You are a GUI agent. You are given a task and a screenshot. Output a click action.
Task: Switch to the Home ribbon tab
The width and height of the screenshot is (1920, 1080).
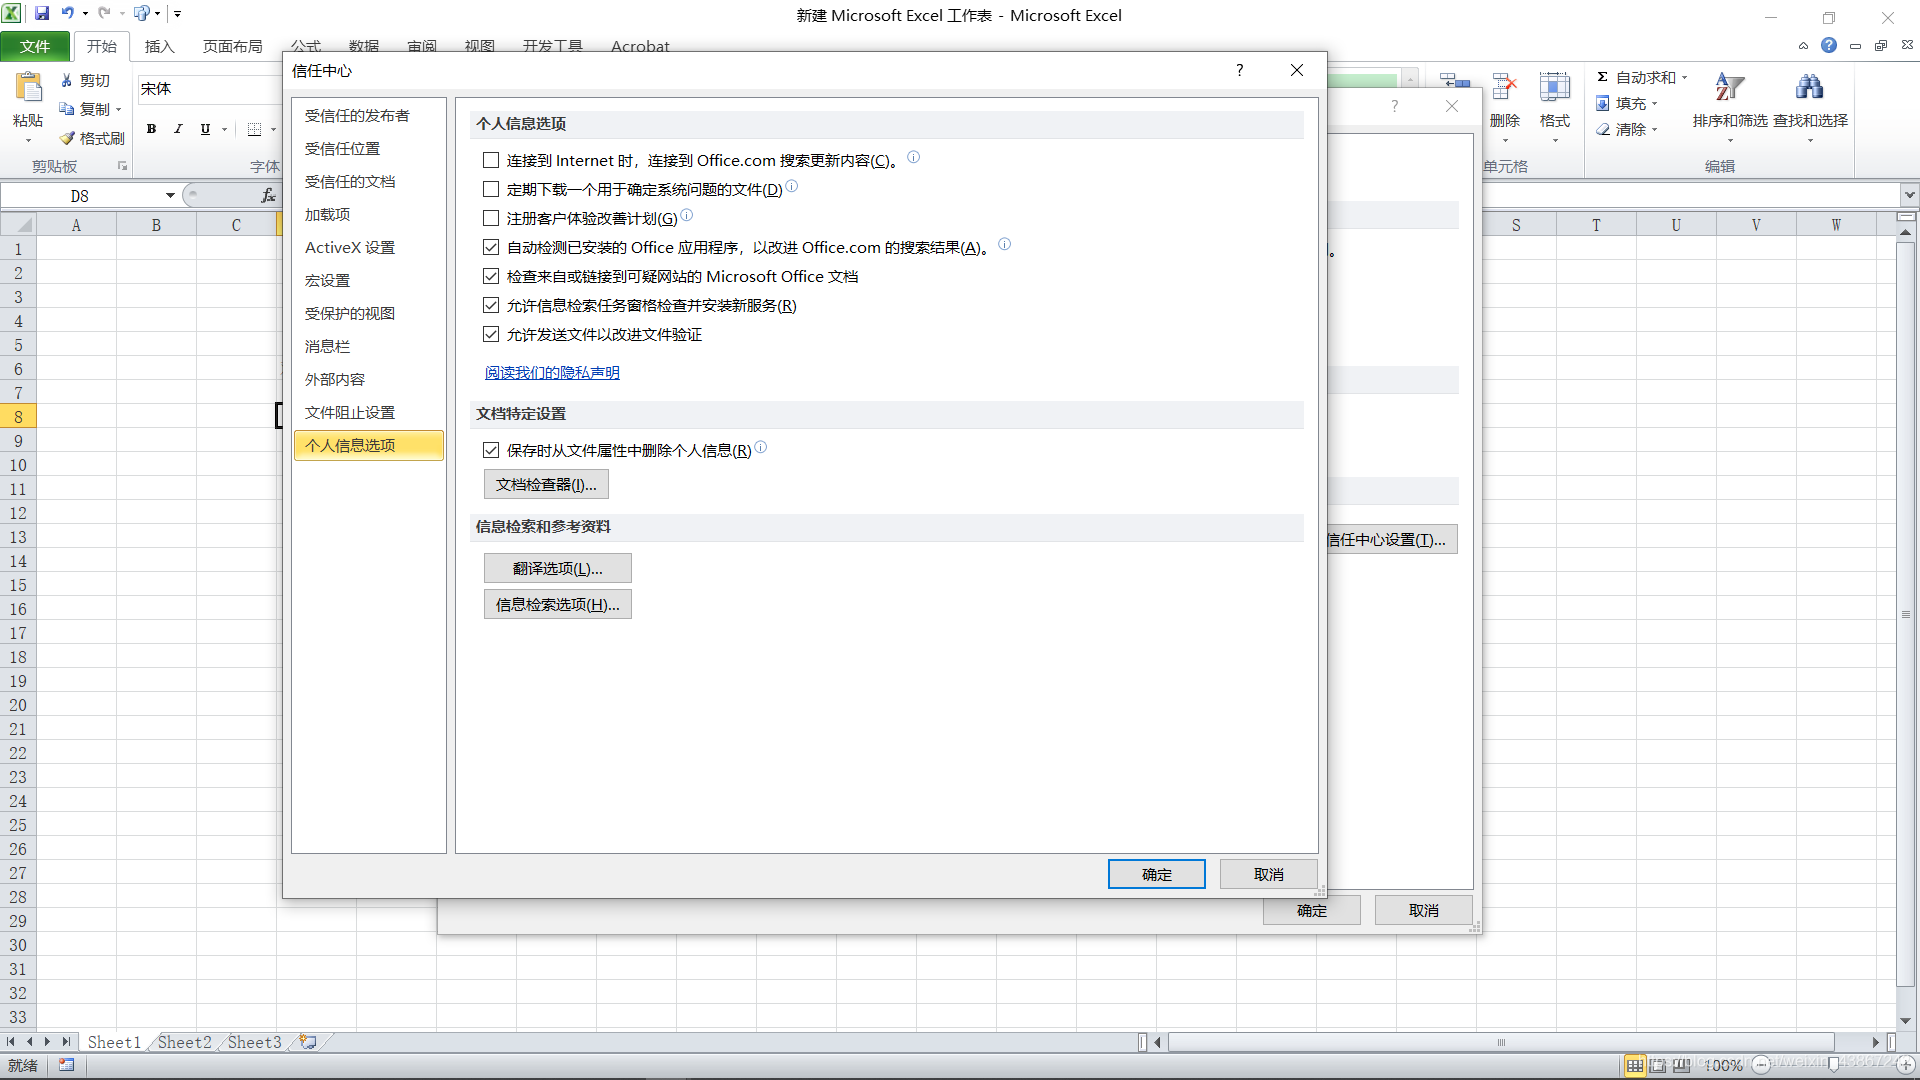(x=101, y=46)
